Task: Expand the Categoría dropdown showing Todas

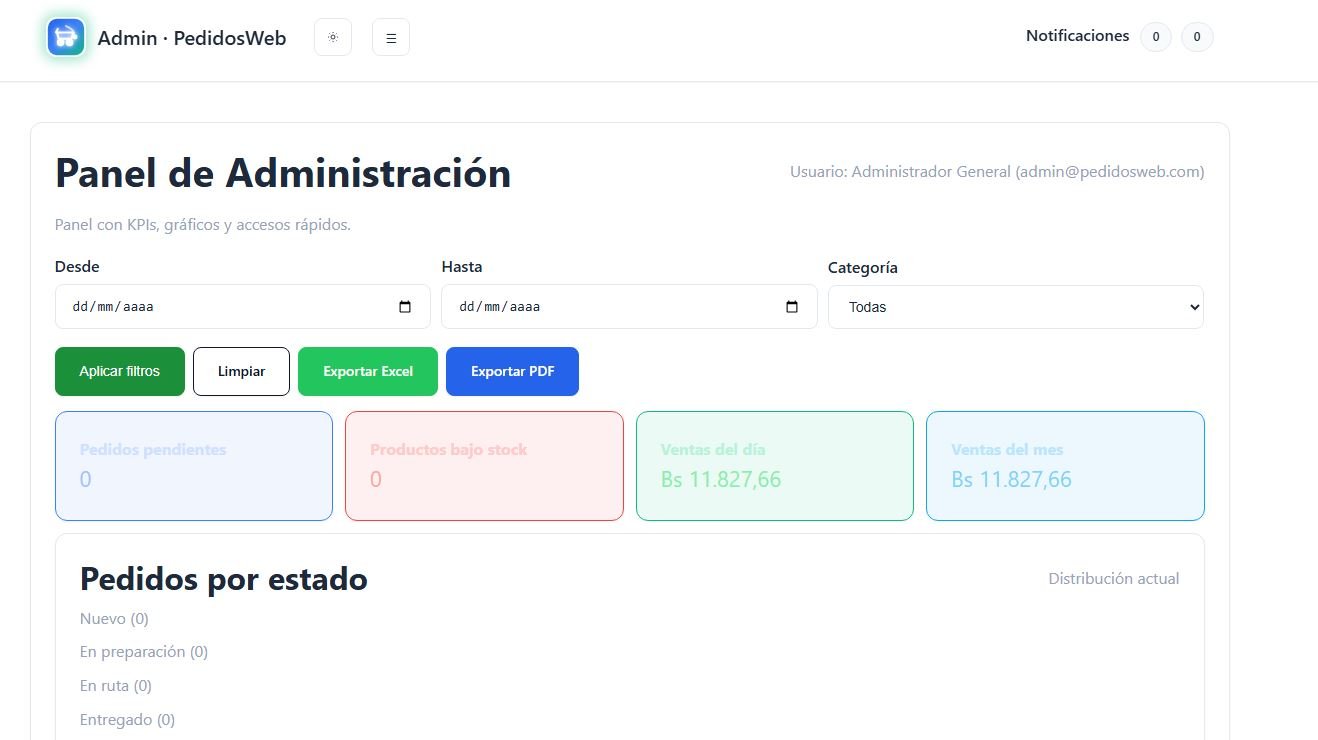Action: [x=1015, y=307]
